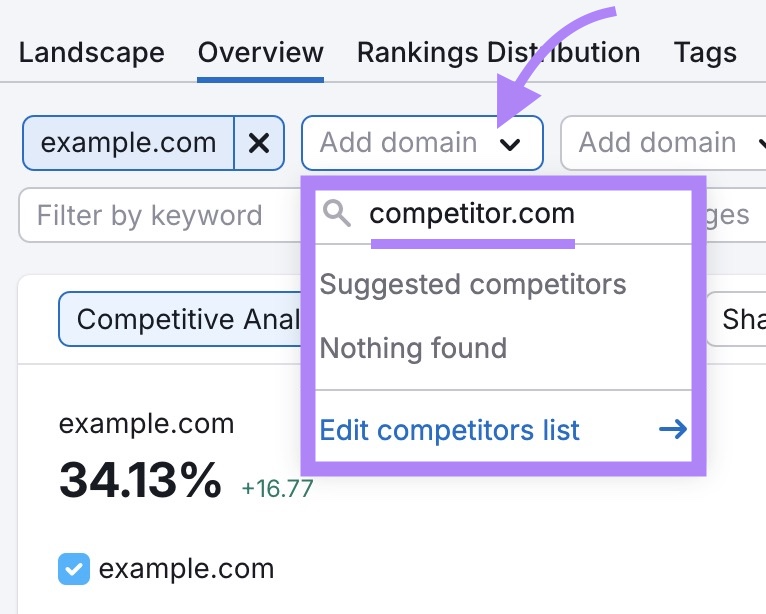Viewport: 766px width, 614px height.
Task: Click the magnifier search icon in dropdown
Action: [x=338, y=213]
